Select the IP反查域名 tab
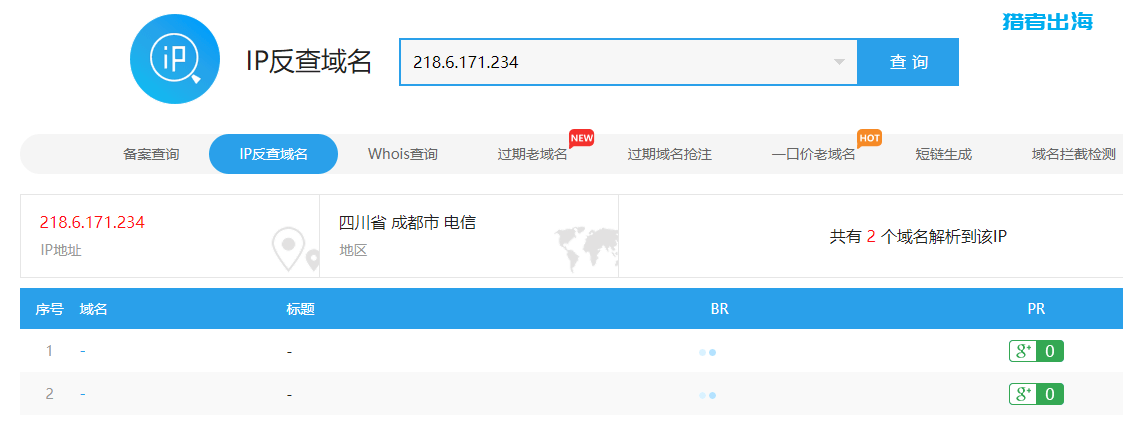This screenshot has width=1123, height=444. pos(274,154)
